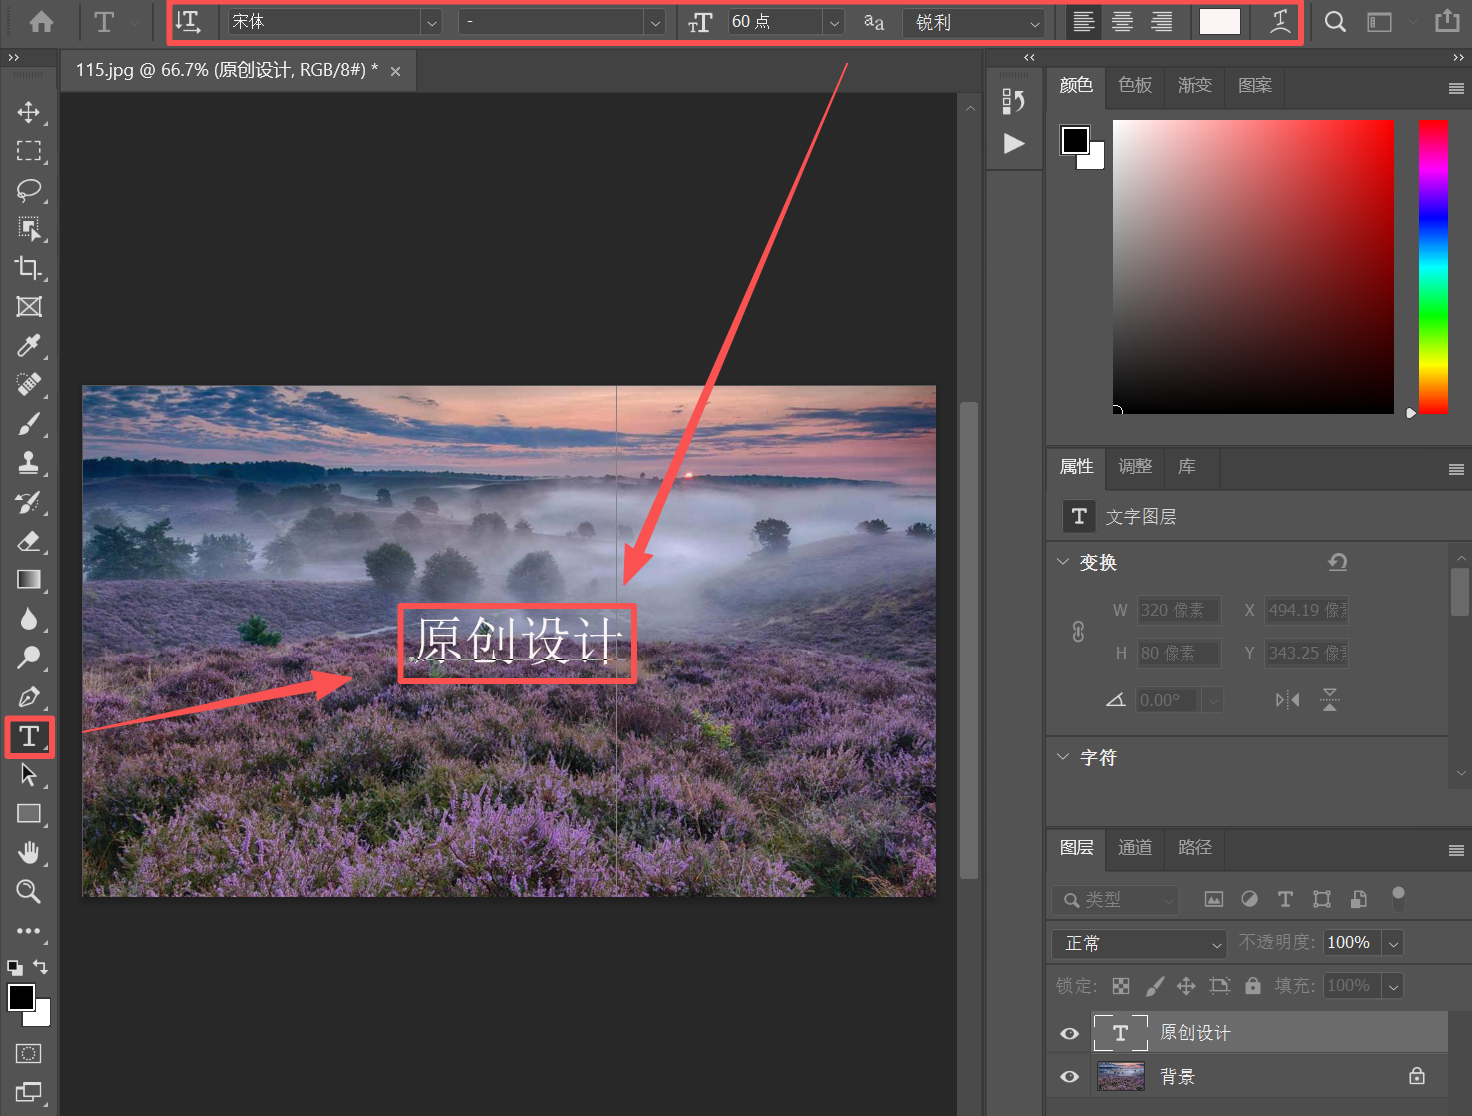Collapse the 变换 section
The width and height of the screenshot is (1472, 1116).
(1063, 562)
